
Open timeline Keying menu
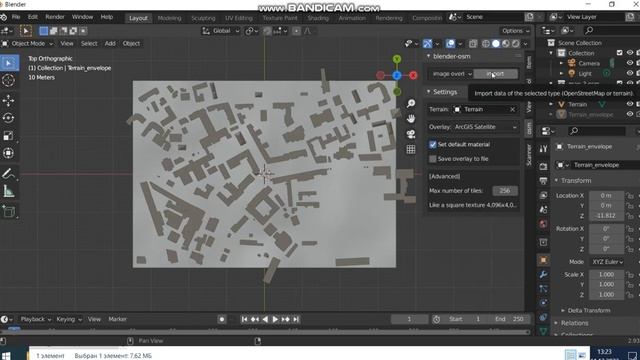69,319
